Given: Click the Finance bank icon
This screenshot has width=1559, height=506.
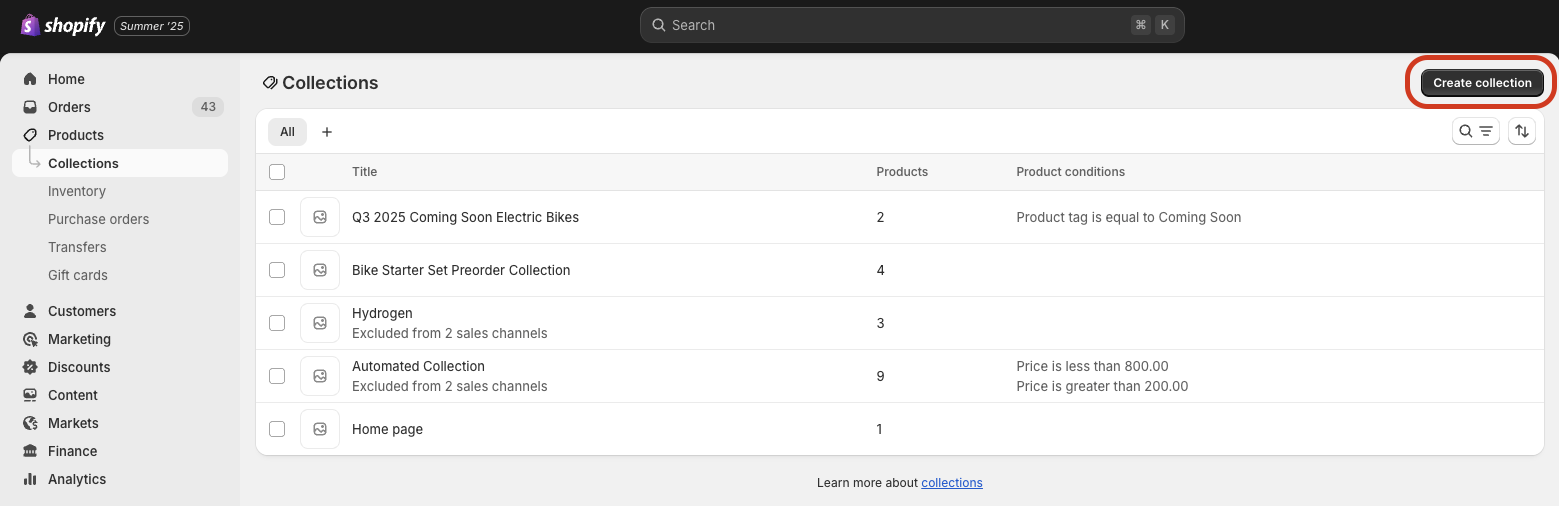Looking at the screenshot, I should 30,451.
